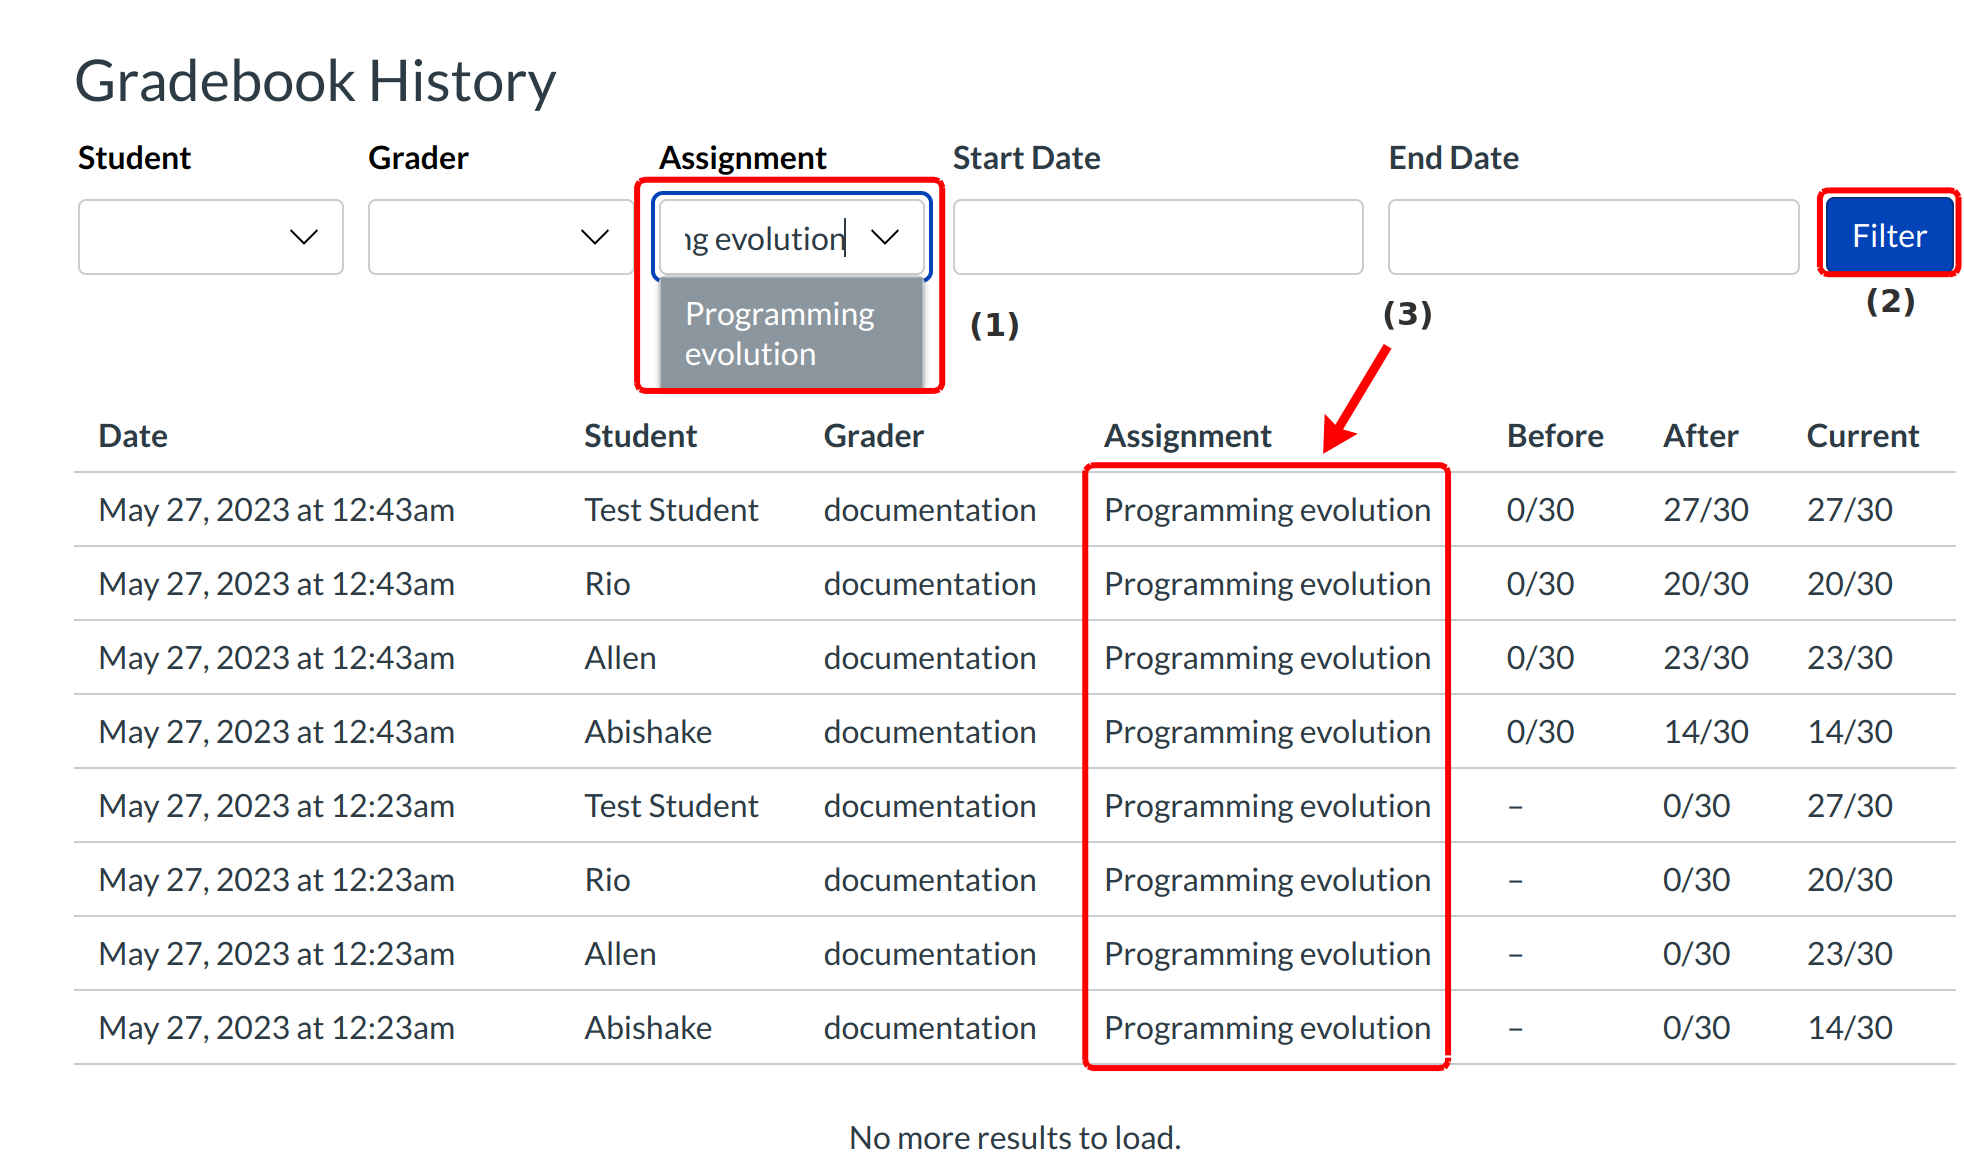Click the Student filter chevron icon
1964x1172 pixels.
pyautogui.click(x=303, y=237)
